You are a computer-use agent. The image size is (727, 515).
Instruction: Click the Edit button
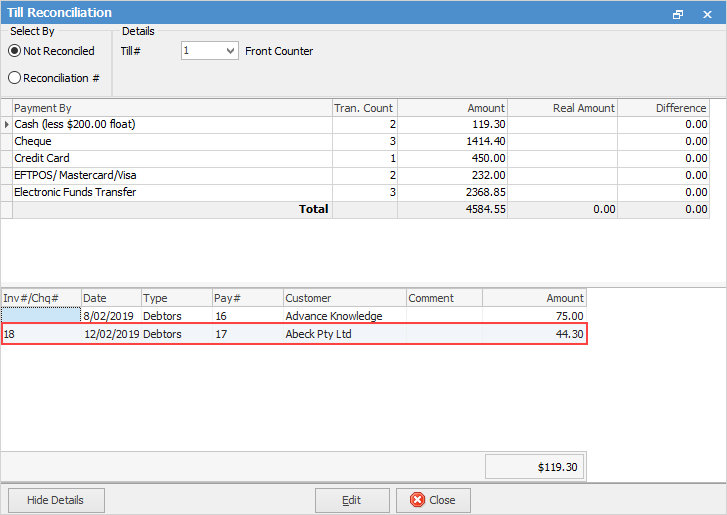(352, 500)
